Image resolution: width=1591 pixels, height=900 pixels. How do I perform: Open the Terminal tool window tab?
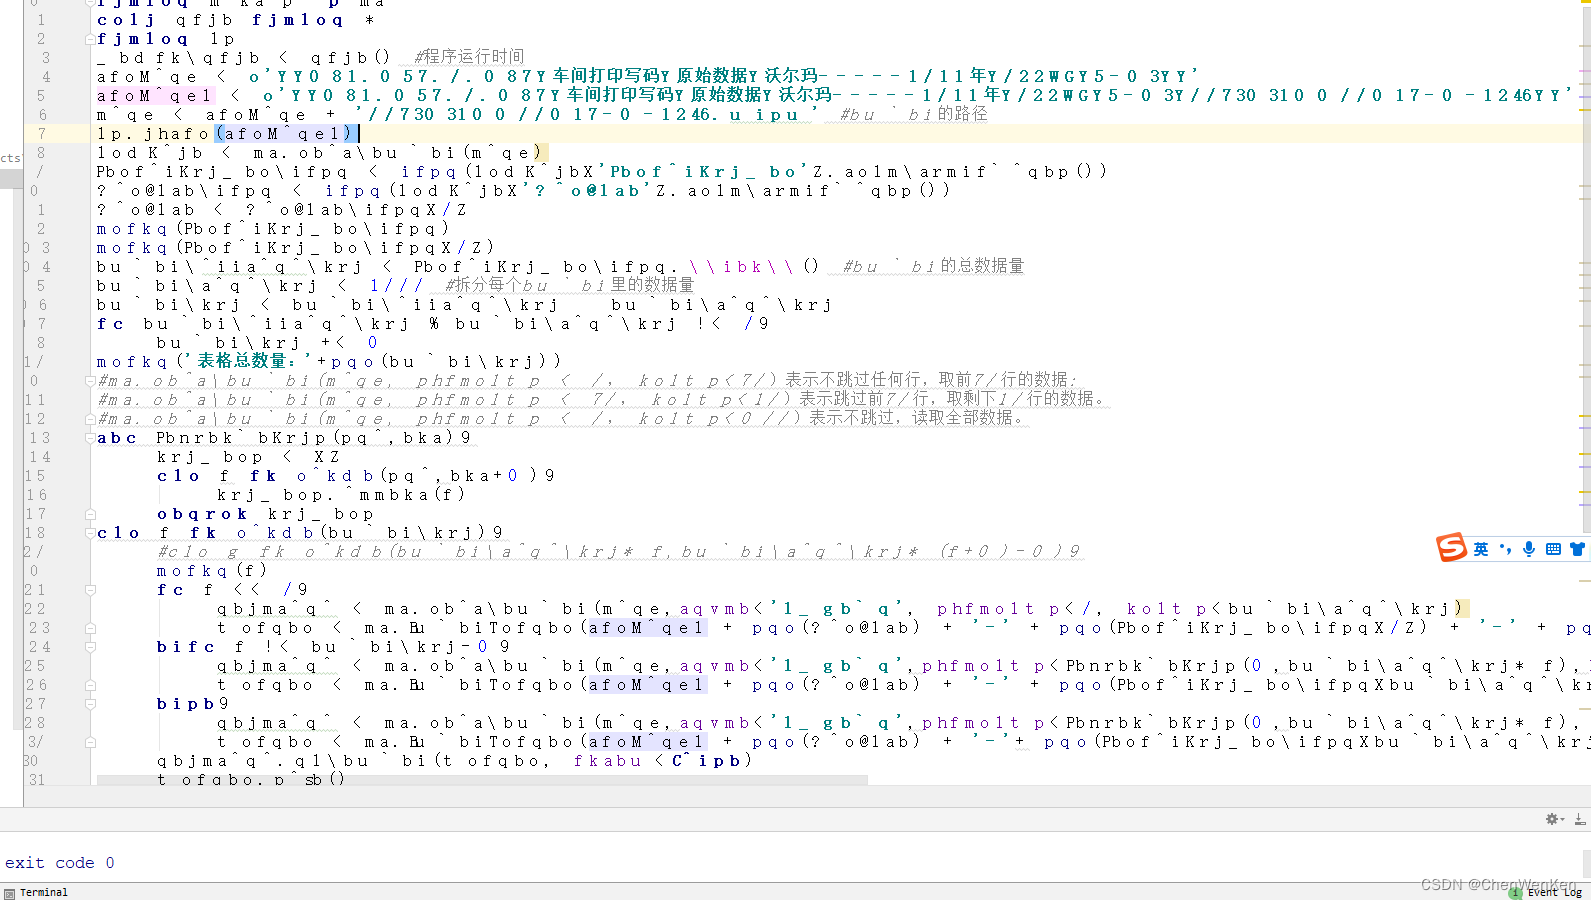click(x=36, y=892)
